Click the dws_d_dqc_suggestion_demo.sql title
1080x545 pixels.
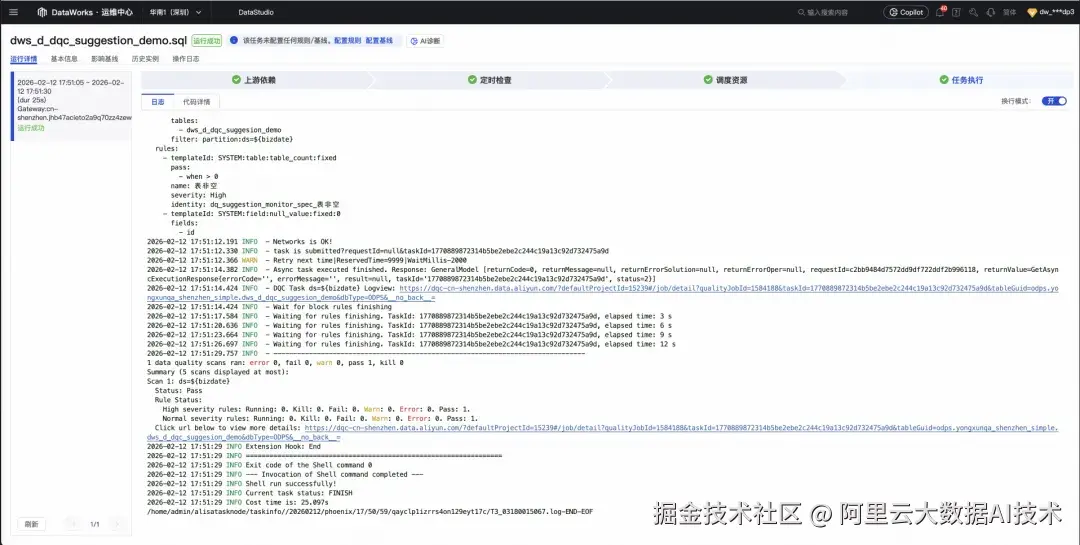[x=98, y=41]
